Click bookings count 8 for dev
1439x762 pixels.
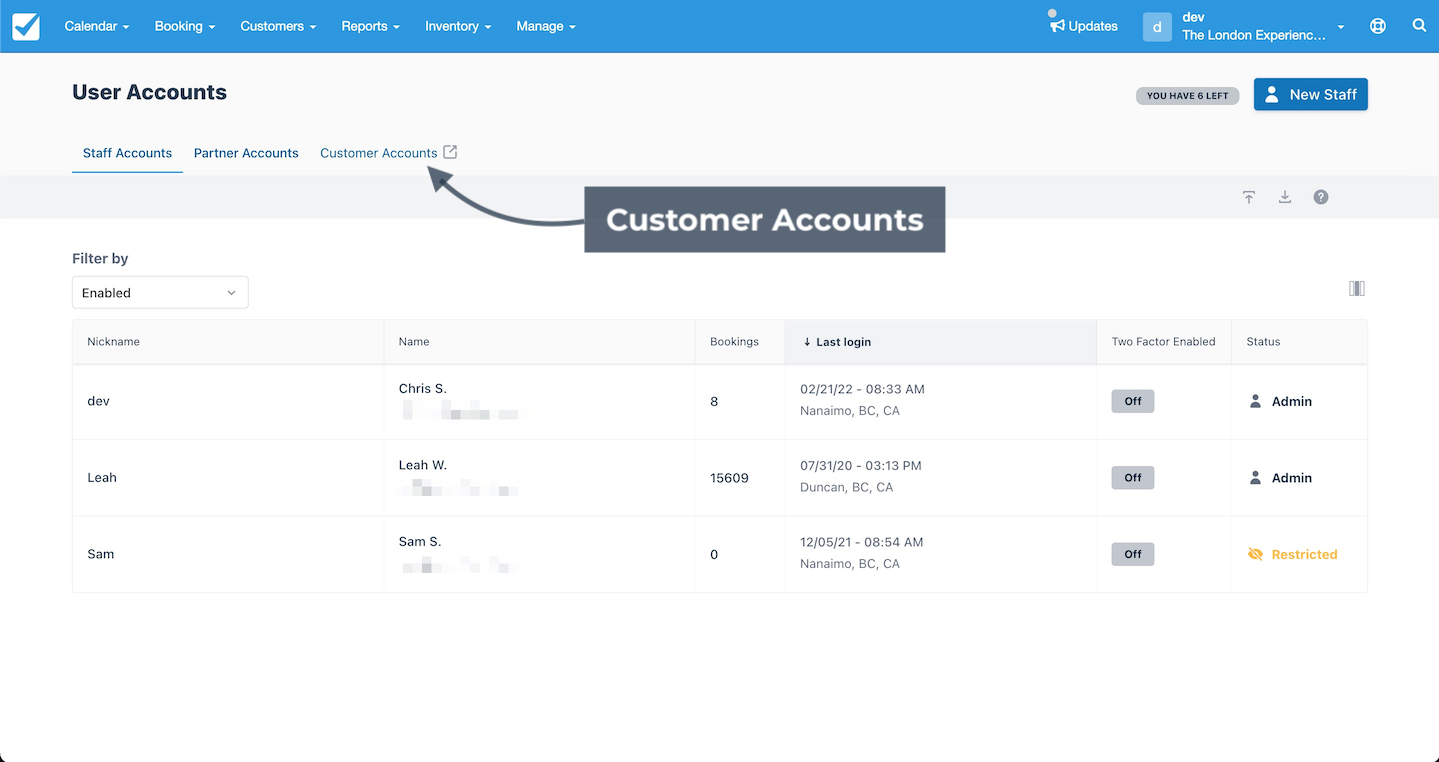coord(714,401)
